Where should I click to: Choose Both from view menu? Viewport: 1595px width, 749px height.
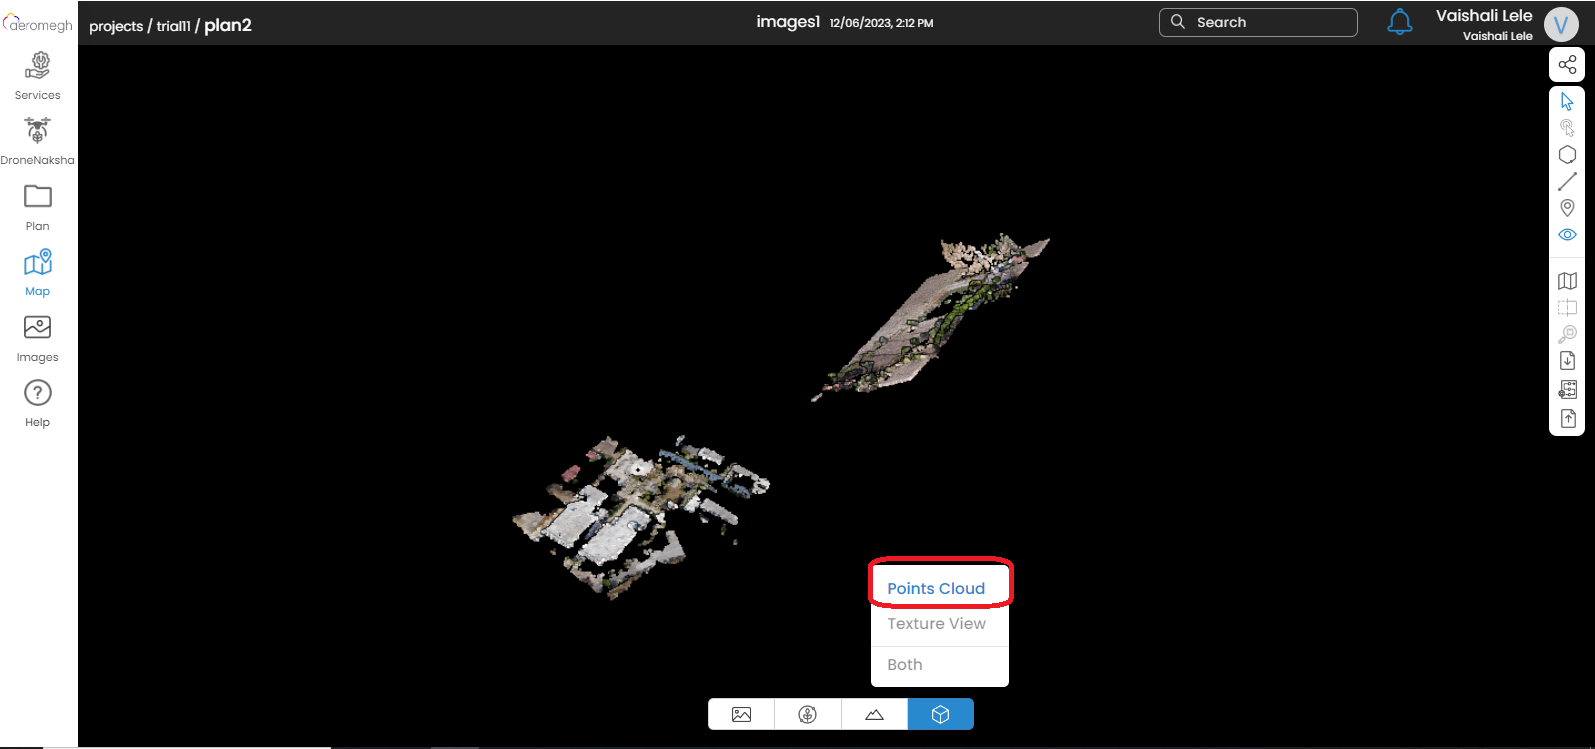coord(905,665)
